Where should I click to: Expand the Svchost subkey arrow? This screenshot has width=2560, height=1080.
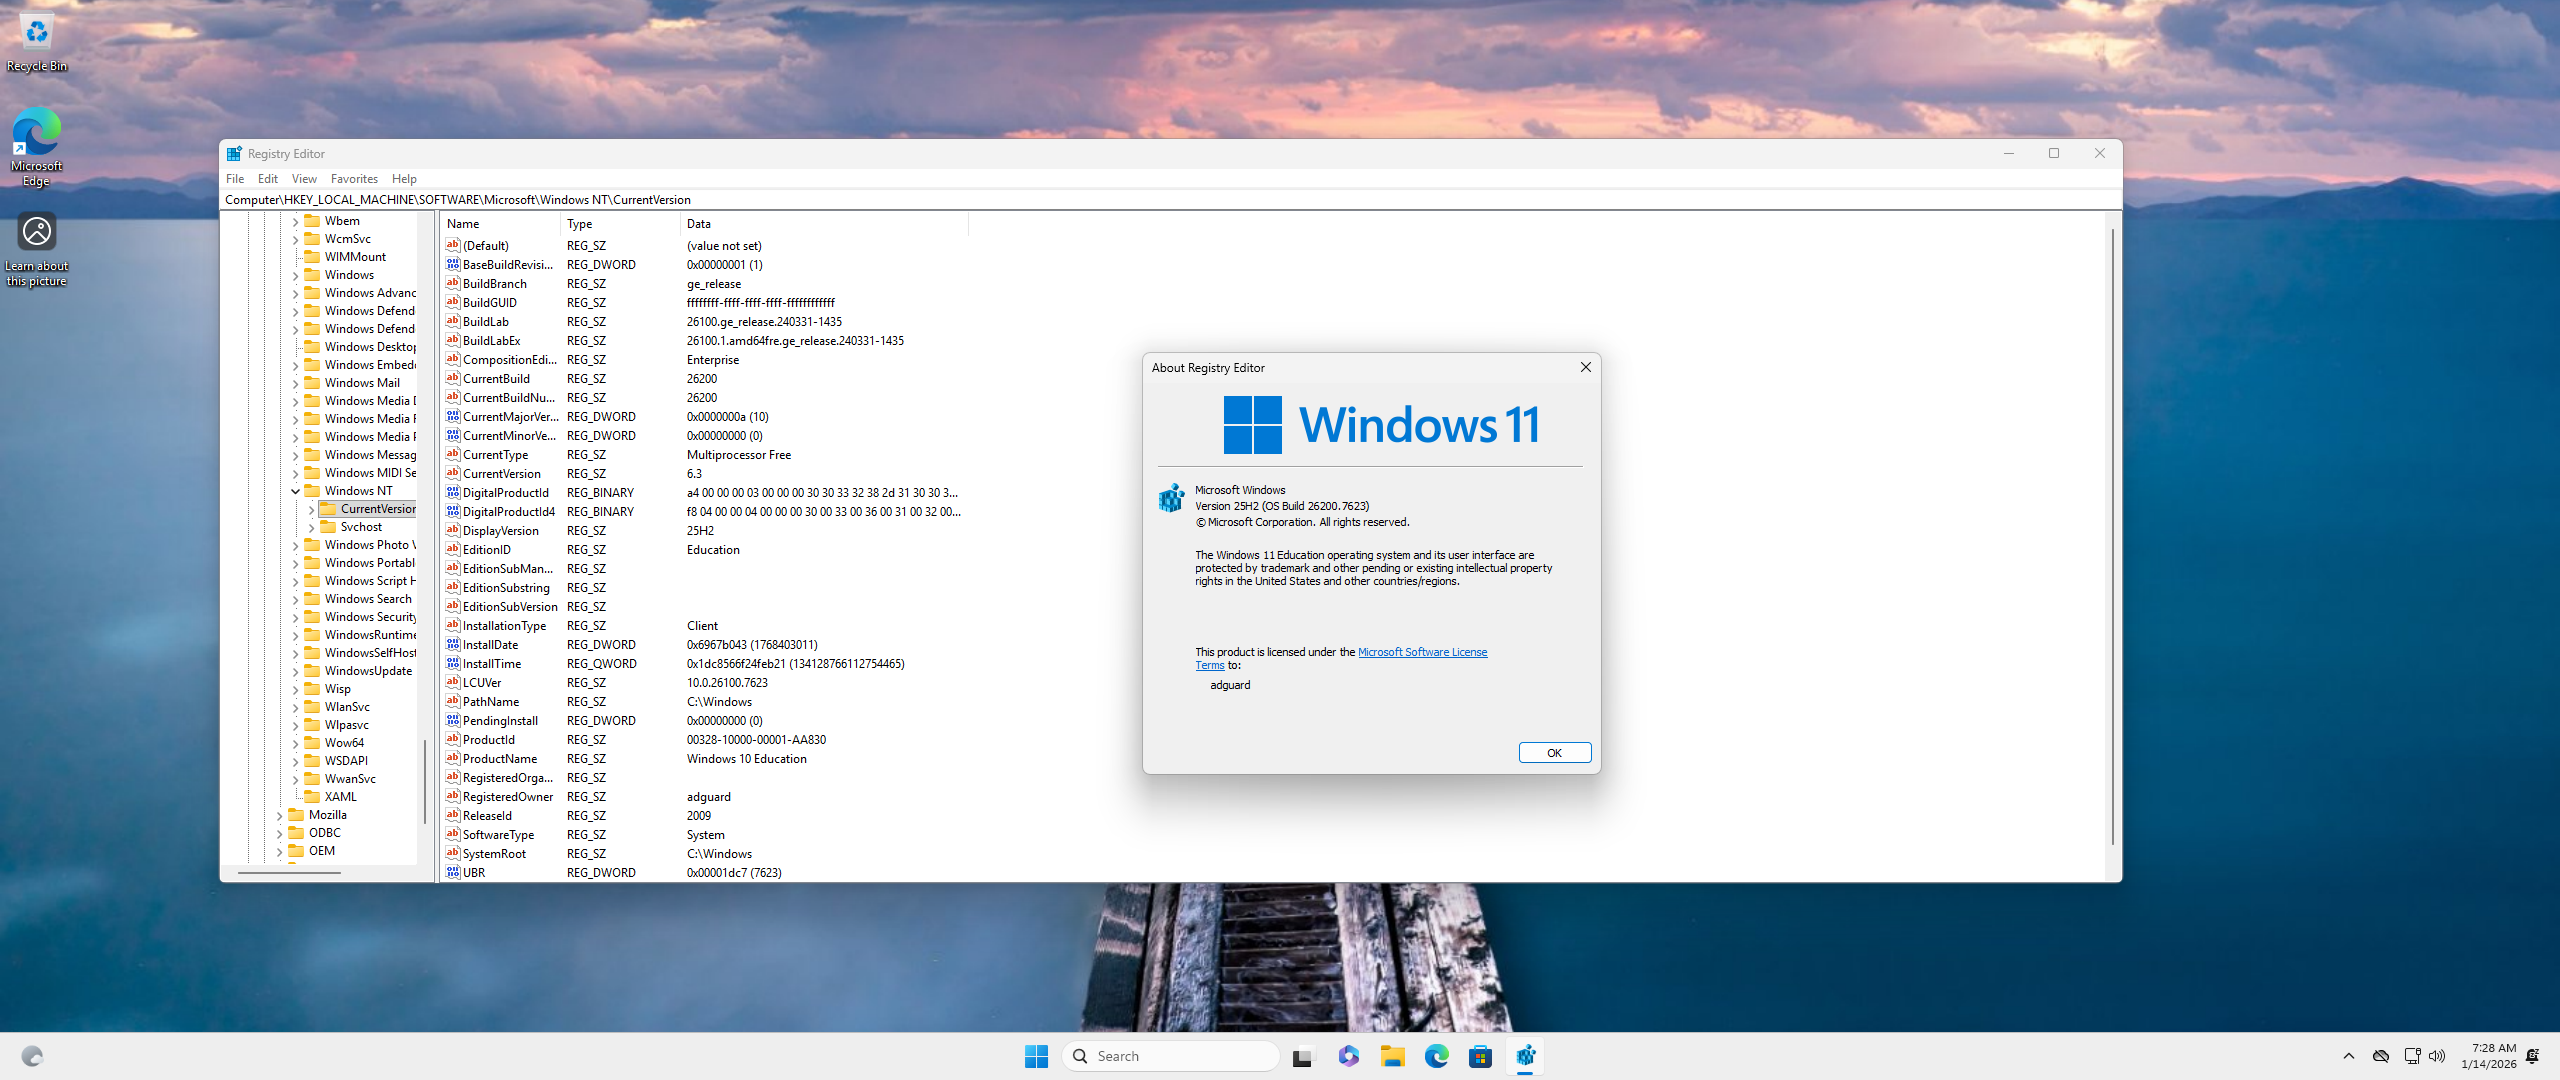312,528
